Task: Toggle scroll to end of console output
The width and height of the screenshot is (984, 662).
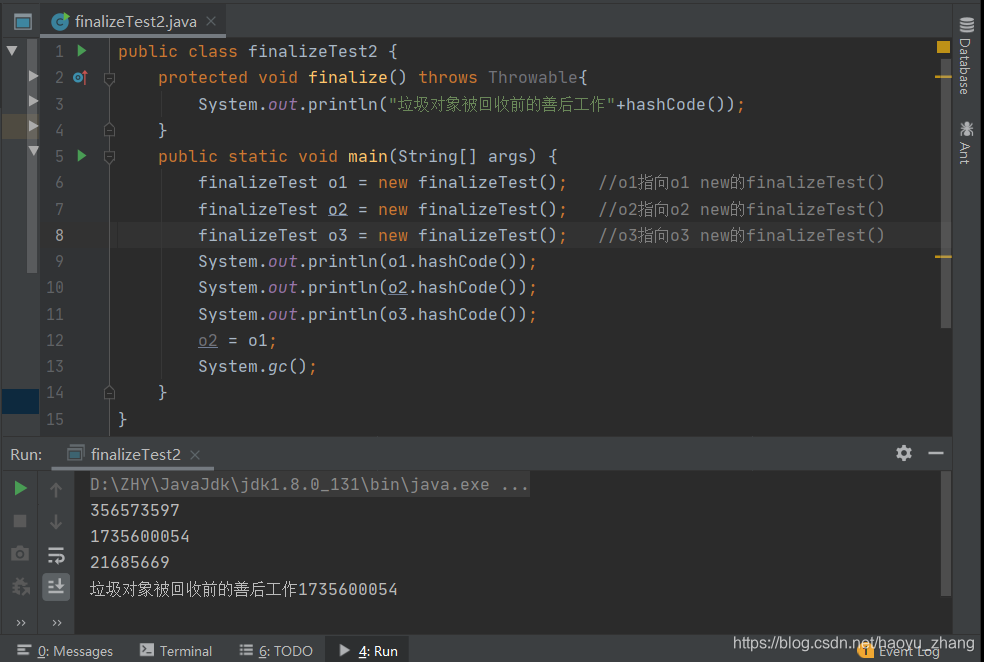Action: [56, 587]
